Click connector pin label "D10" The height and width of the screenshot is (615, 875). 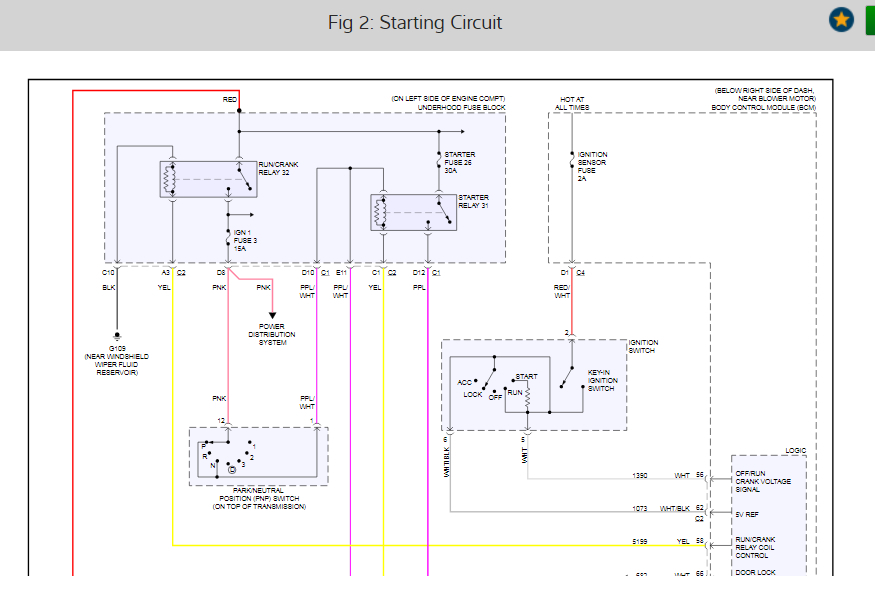coord(307,272)
